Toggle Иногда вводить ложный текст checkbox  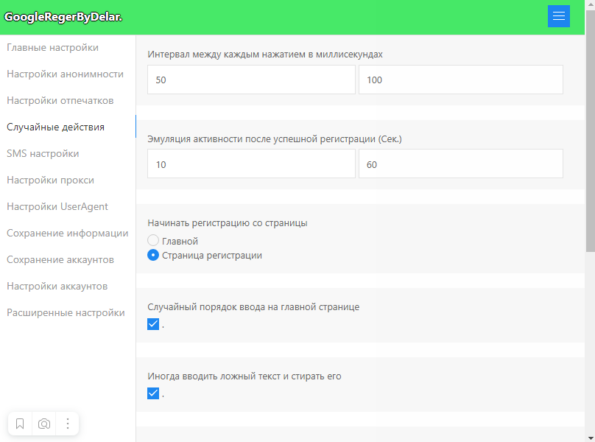click(153, 393)
